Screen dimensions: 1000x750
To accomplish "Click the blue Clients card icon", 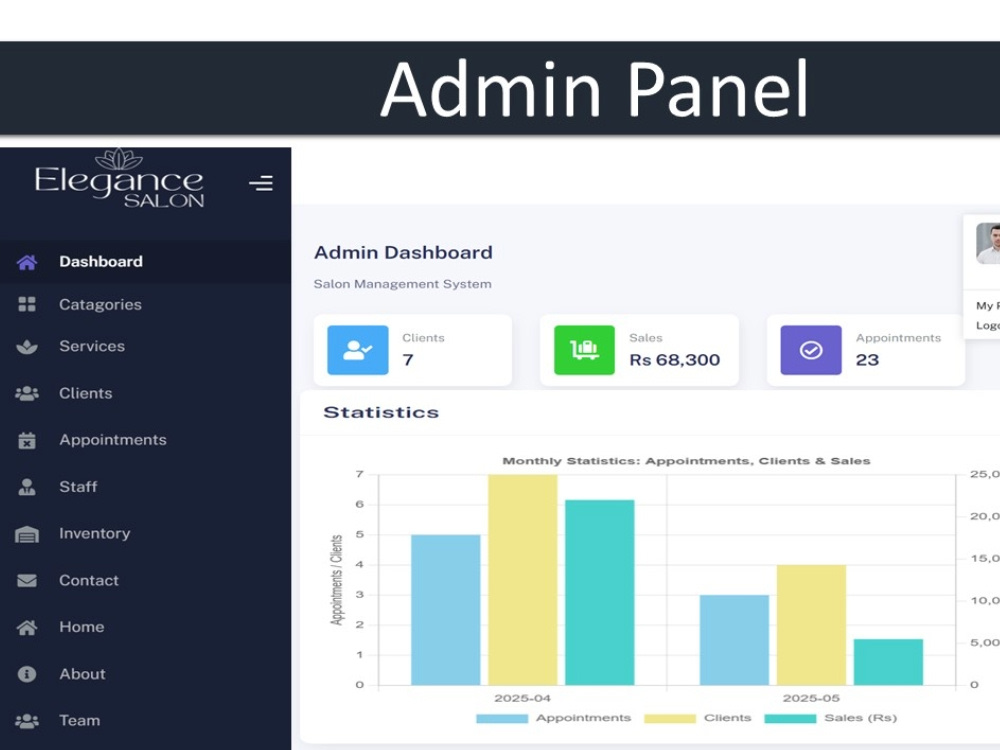I will pos(358,350).
